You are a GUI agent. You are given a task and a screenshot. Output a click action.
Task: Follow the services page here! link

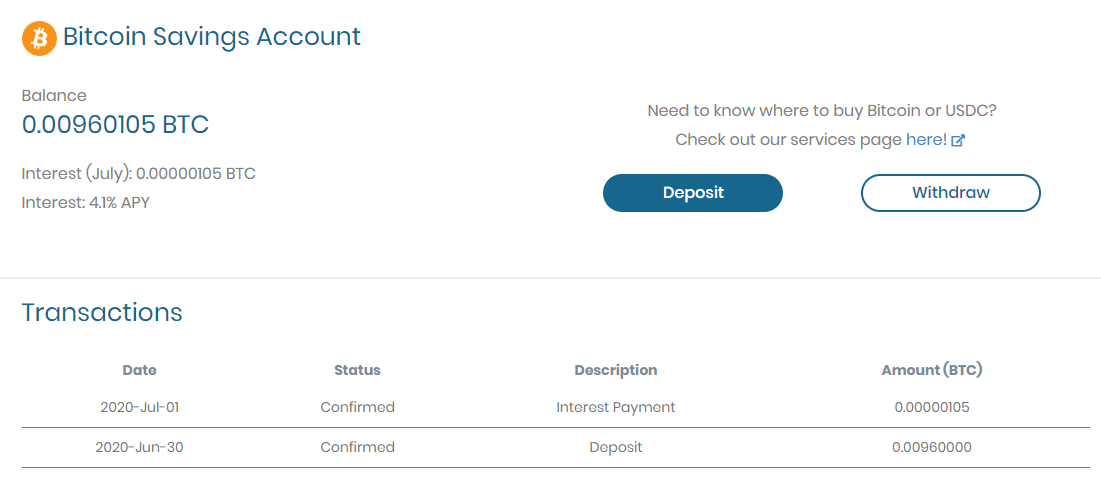pos(926,140)
